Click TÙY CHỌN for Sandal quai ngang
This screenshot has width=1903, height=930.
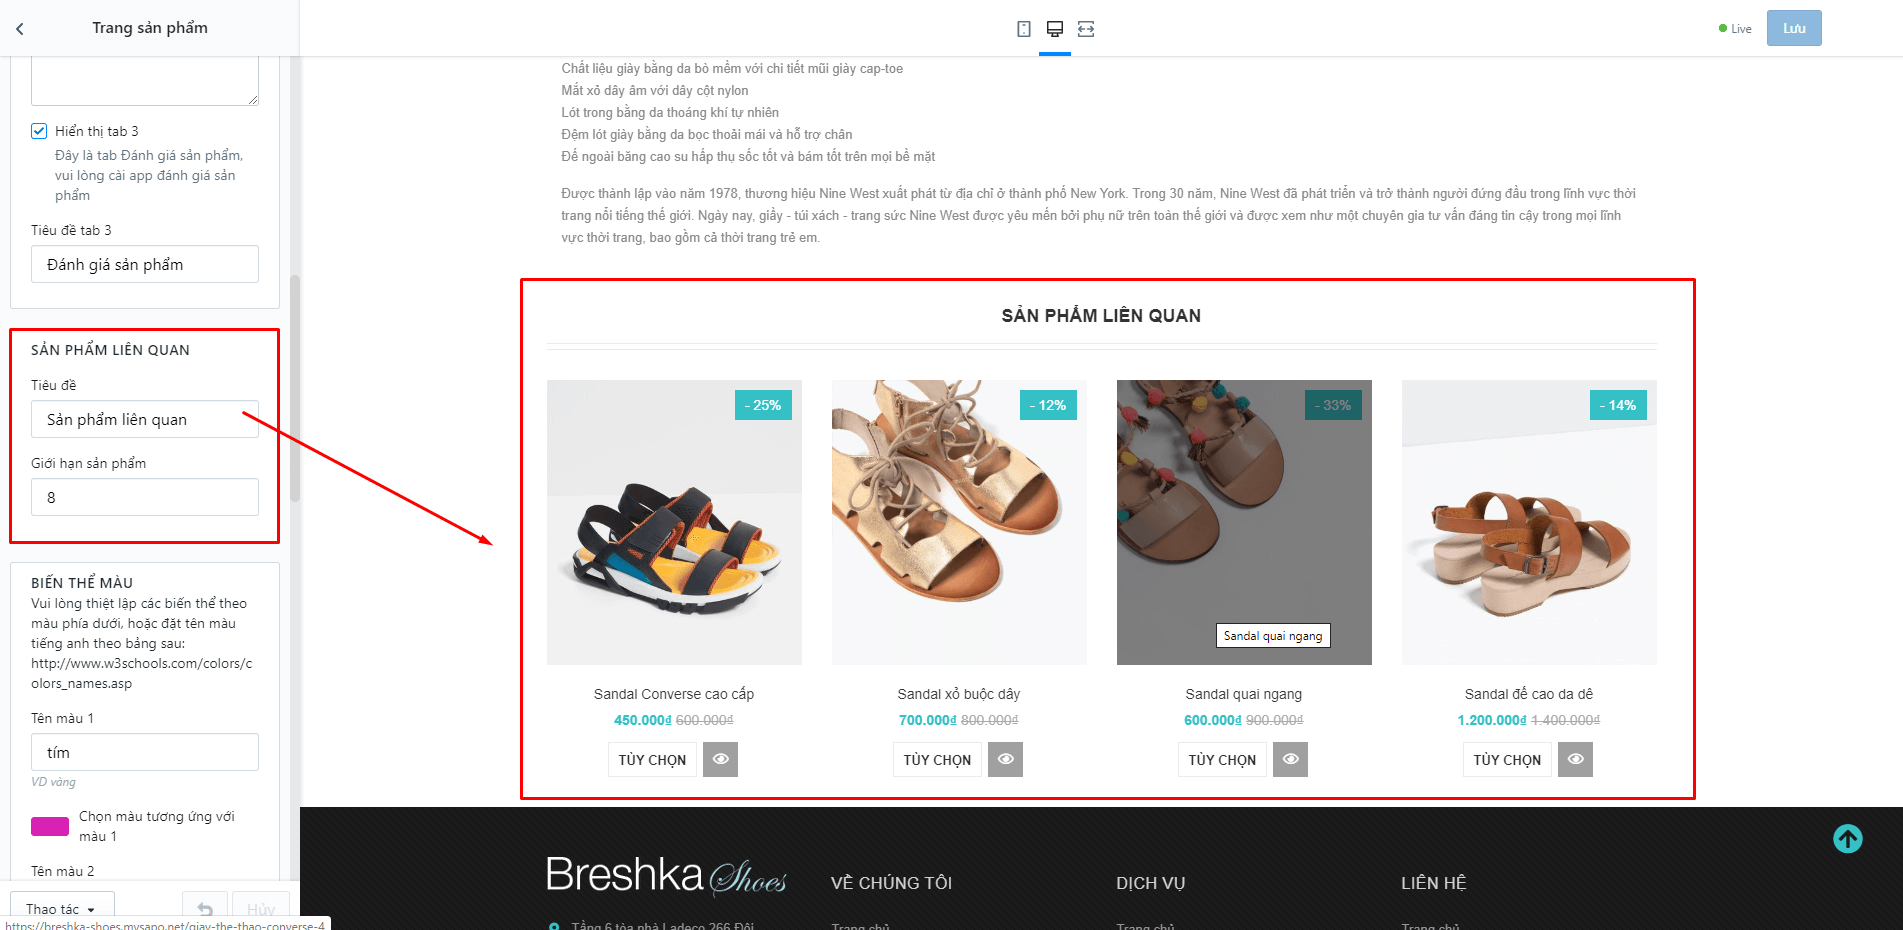pyautogui.click(x=1222, y=760)
